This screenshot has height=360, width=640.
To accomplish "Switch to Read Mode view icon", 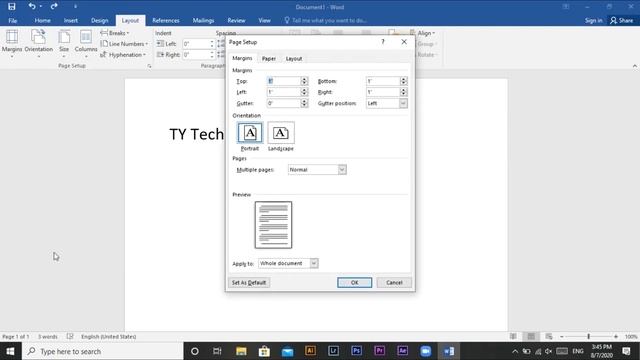I will click(x=513, y=336).
